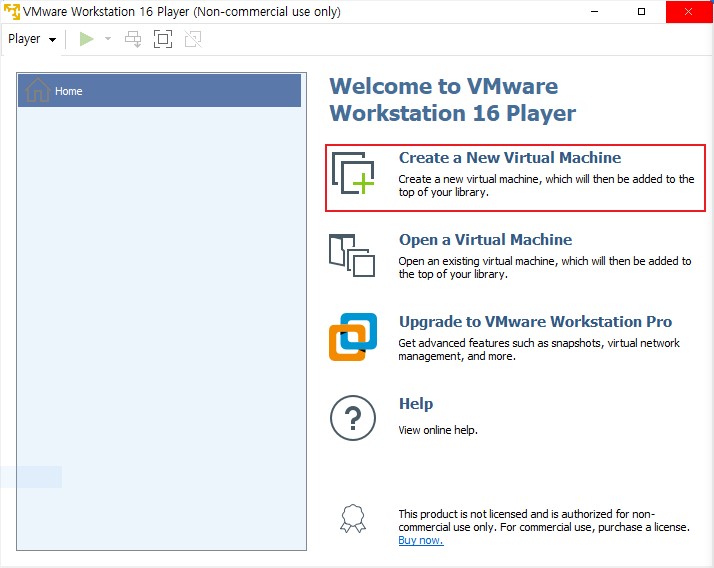The height and width of the screenshot is (568, 714).
Task: Click the question mark help icon
Action: click(x=353, y=418)
